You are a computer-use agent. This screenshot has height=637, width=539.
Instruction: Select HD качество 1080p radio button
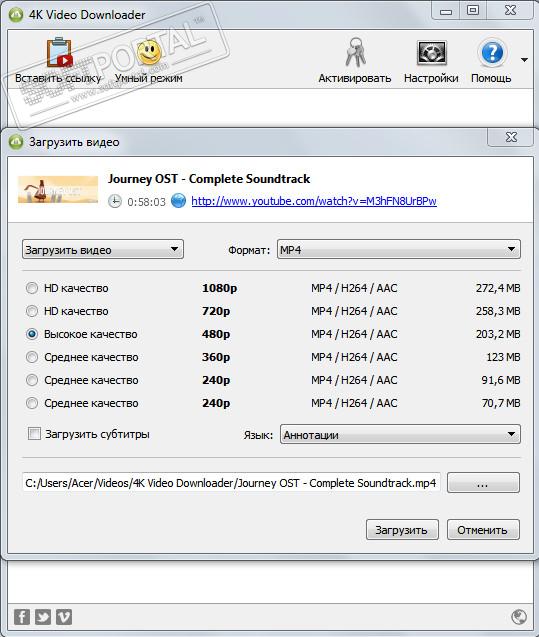pos(32,288)
